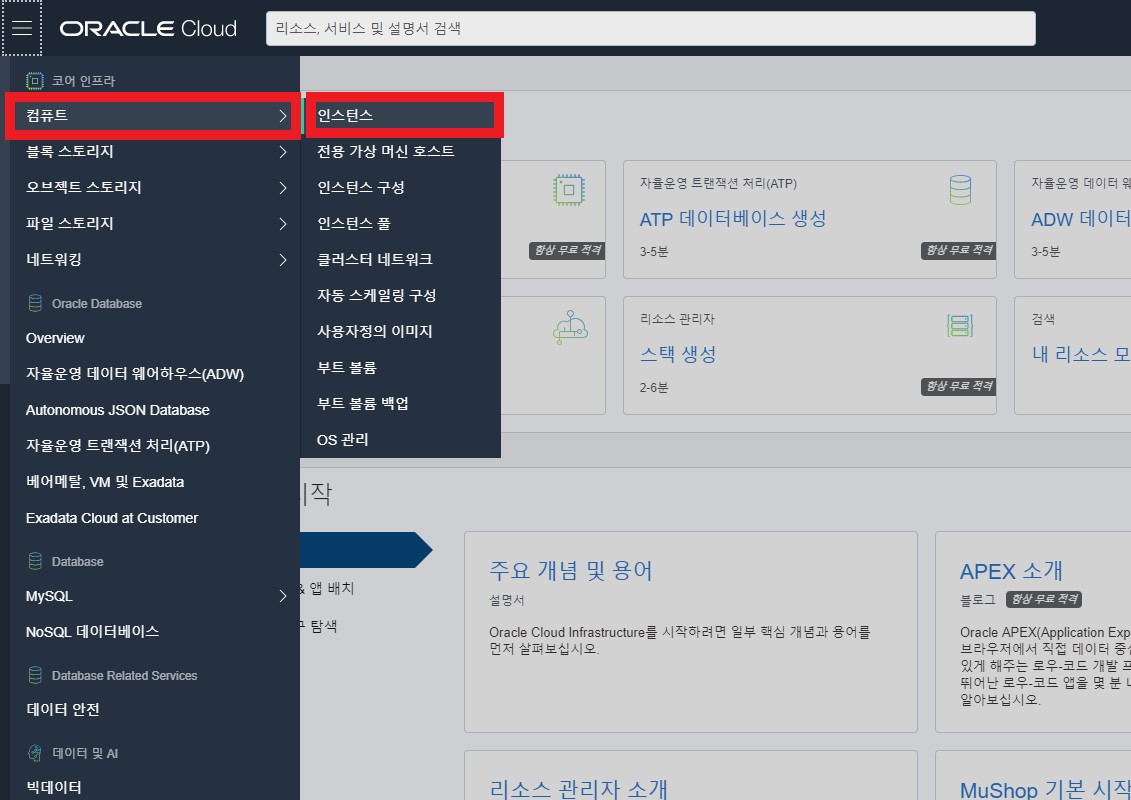This screenshot has width=1131, height=800.
Task: Click the ATP card database icon
Action: click(x=960, y=190)
